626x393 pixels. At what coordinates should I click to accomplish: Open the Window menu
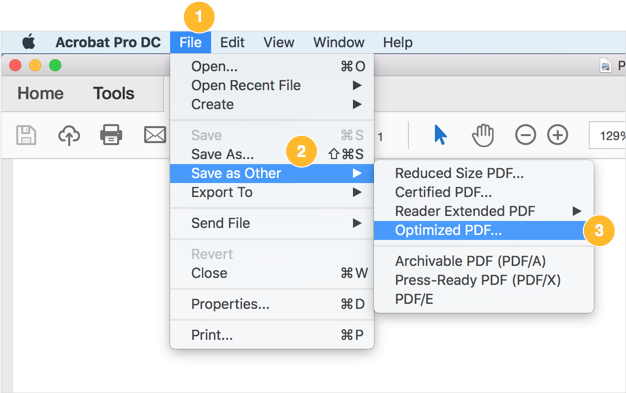pos(339,42)
